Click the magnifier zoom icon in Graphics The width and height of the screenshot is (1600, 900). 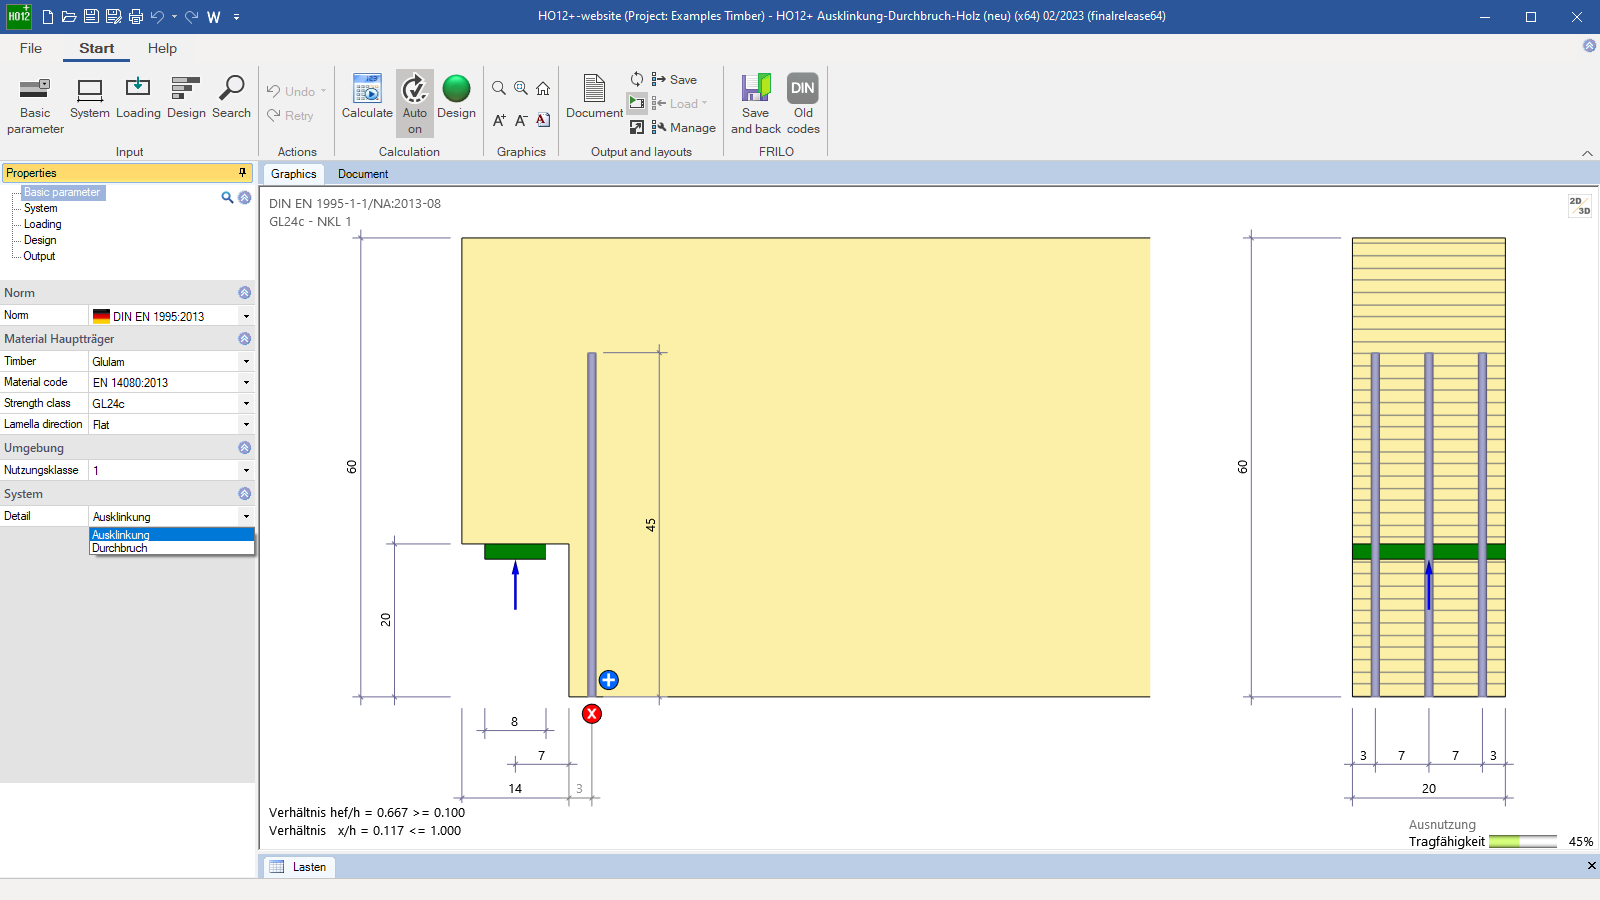(x=499, y=88)
